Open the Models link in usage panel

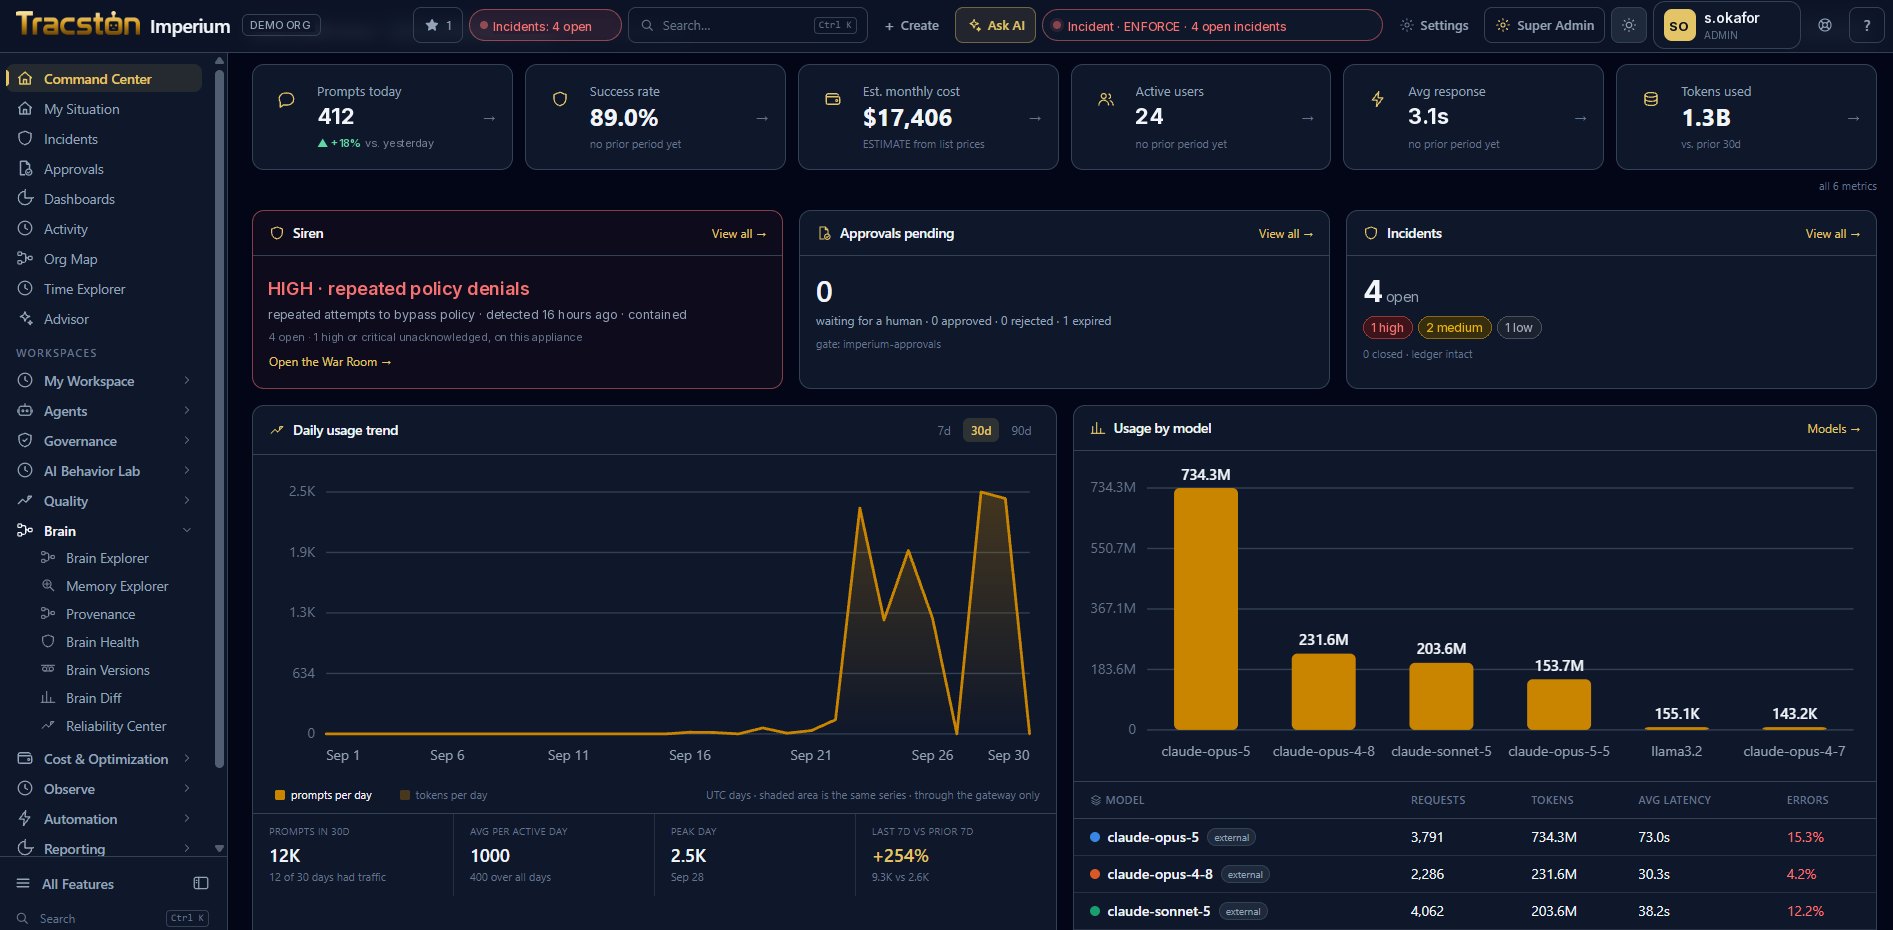coord(1834,429)
